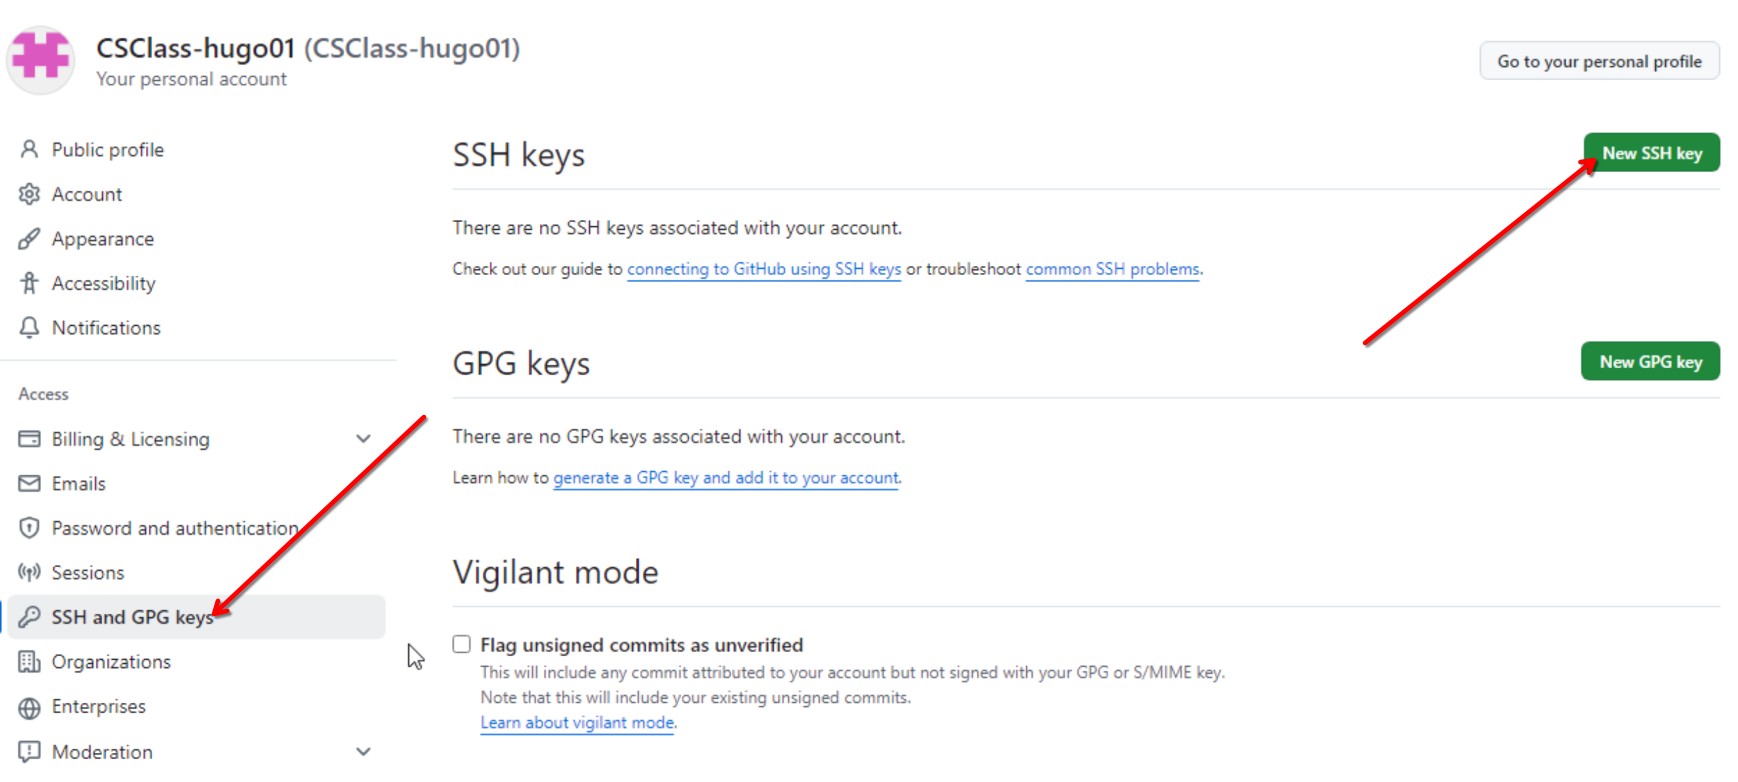Open connecting to GitHub using SSH keys link

click(764, 269)
